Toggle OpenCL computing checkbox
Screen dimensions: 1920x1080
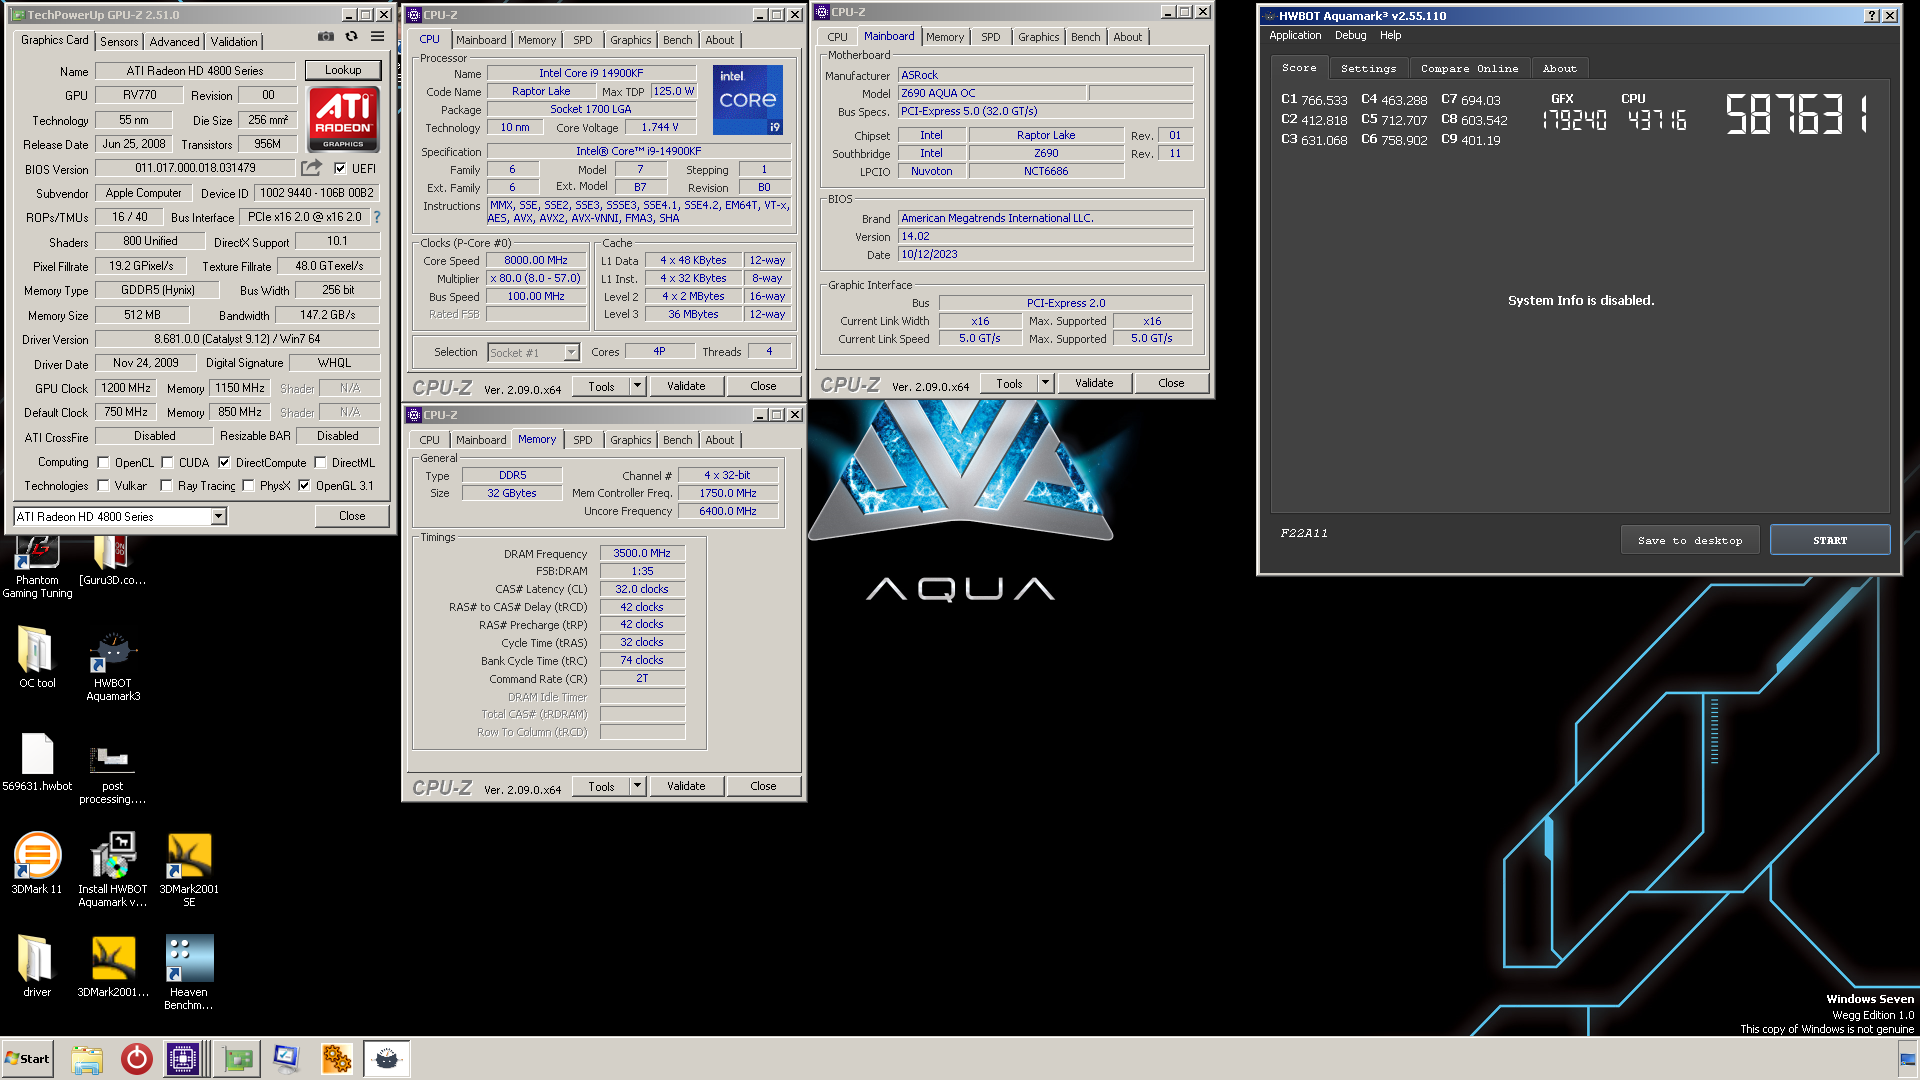click(103, 463)
